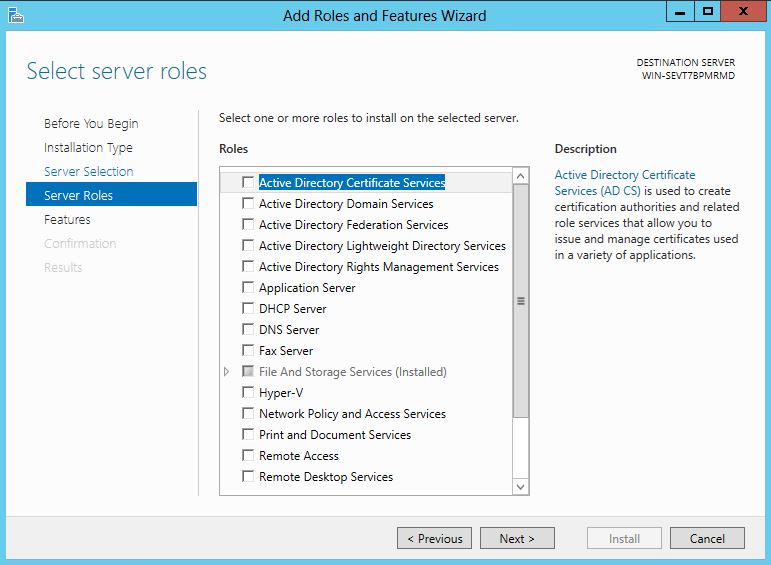The width and height of the screenshot is (771, 565).
Task: Expand File And Storage Services node
Action: click(x=227, y=372)
